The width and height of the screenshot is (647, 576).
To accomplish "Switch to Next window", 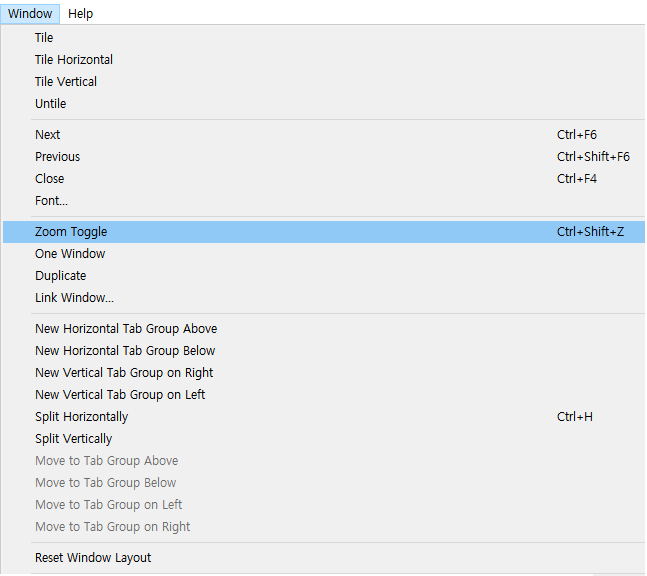I will point(324,135).
